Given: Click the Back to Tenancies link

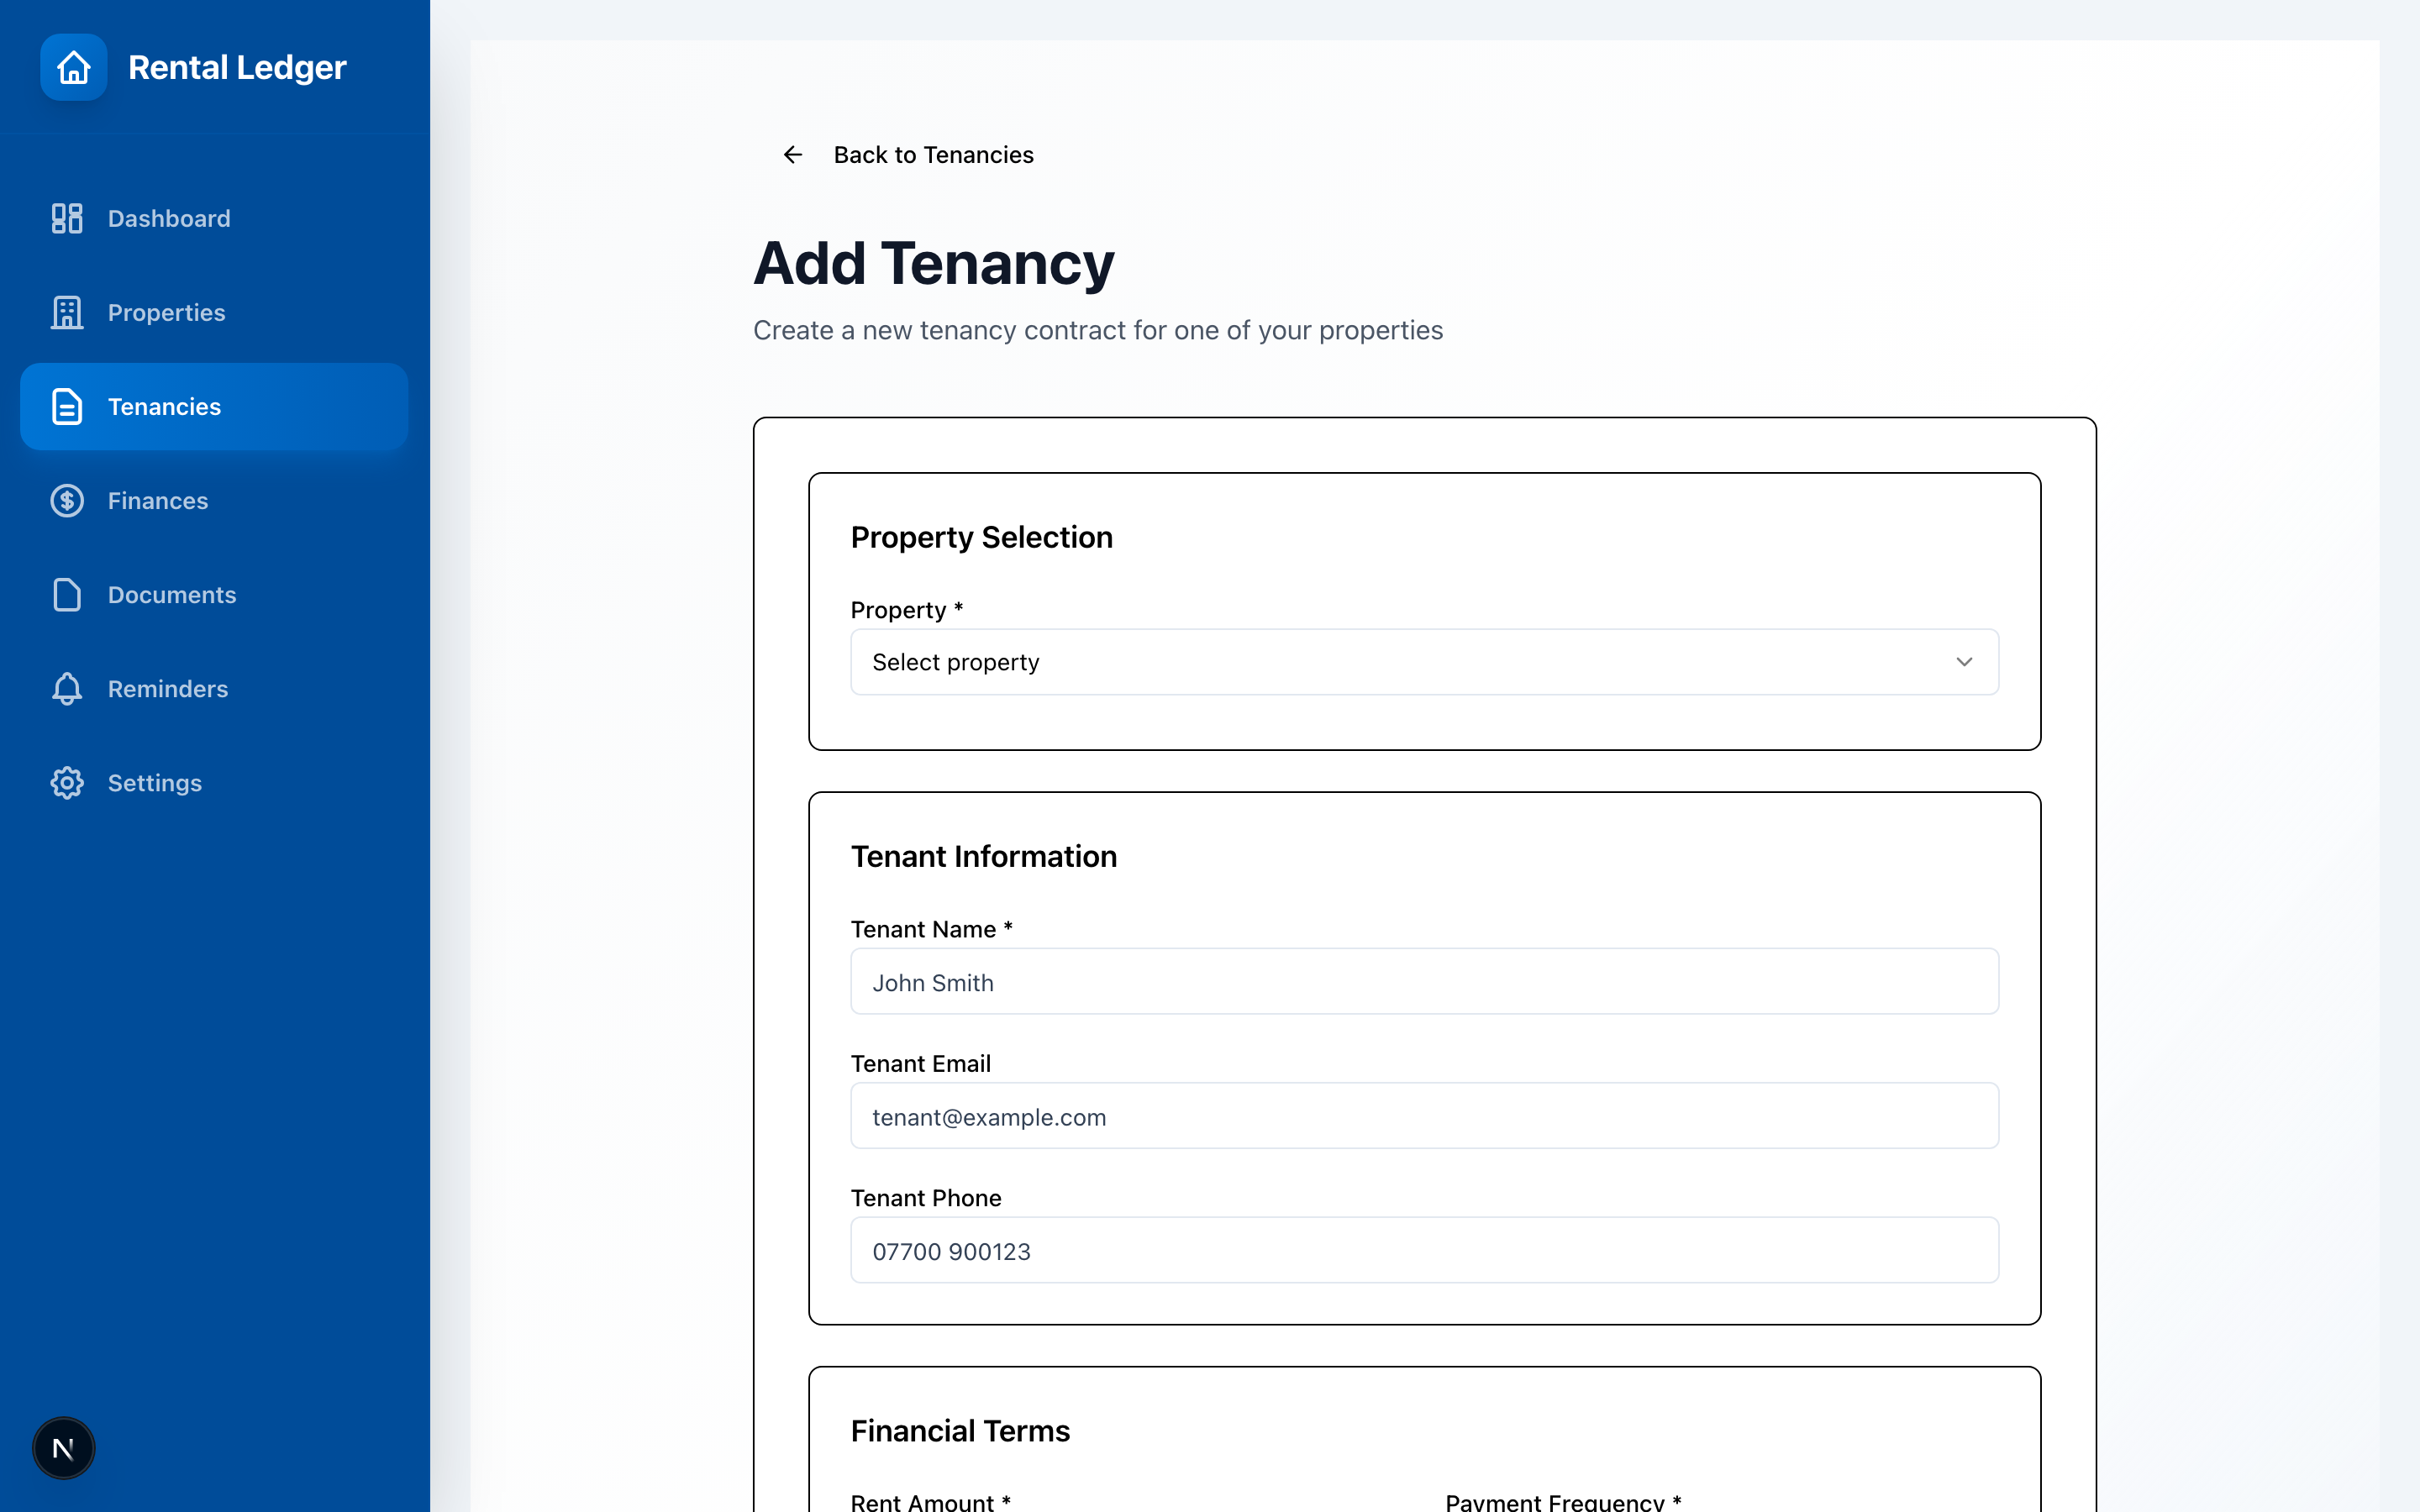Looking at the screenshot, I should 933,154.
